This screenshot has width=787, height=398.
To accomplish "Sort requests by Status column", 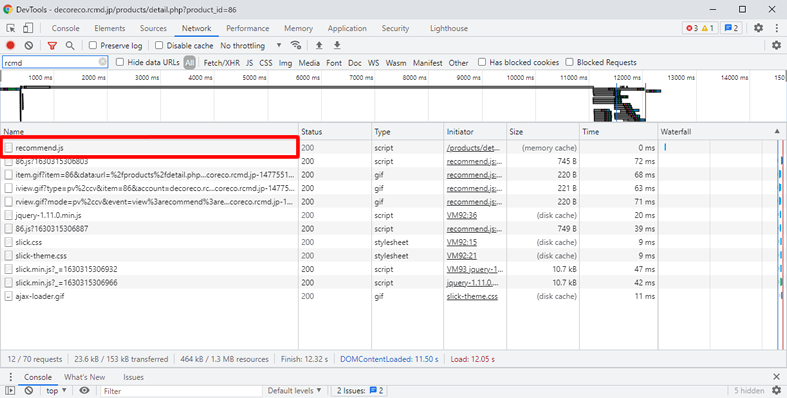I will [335, 131].
